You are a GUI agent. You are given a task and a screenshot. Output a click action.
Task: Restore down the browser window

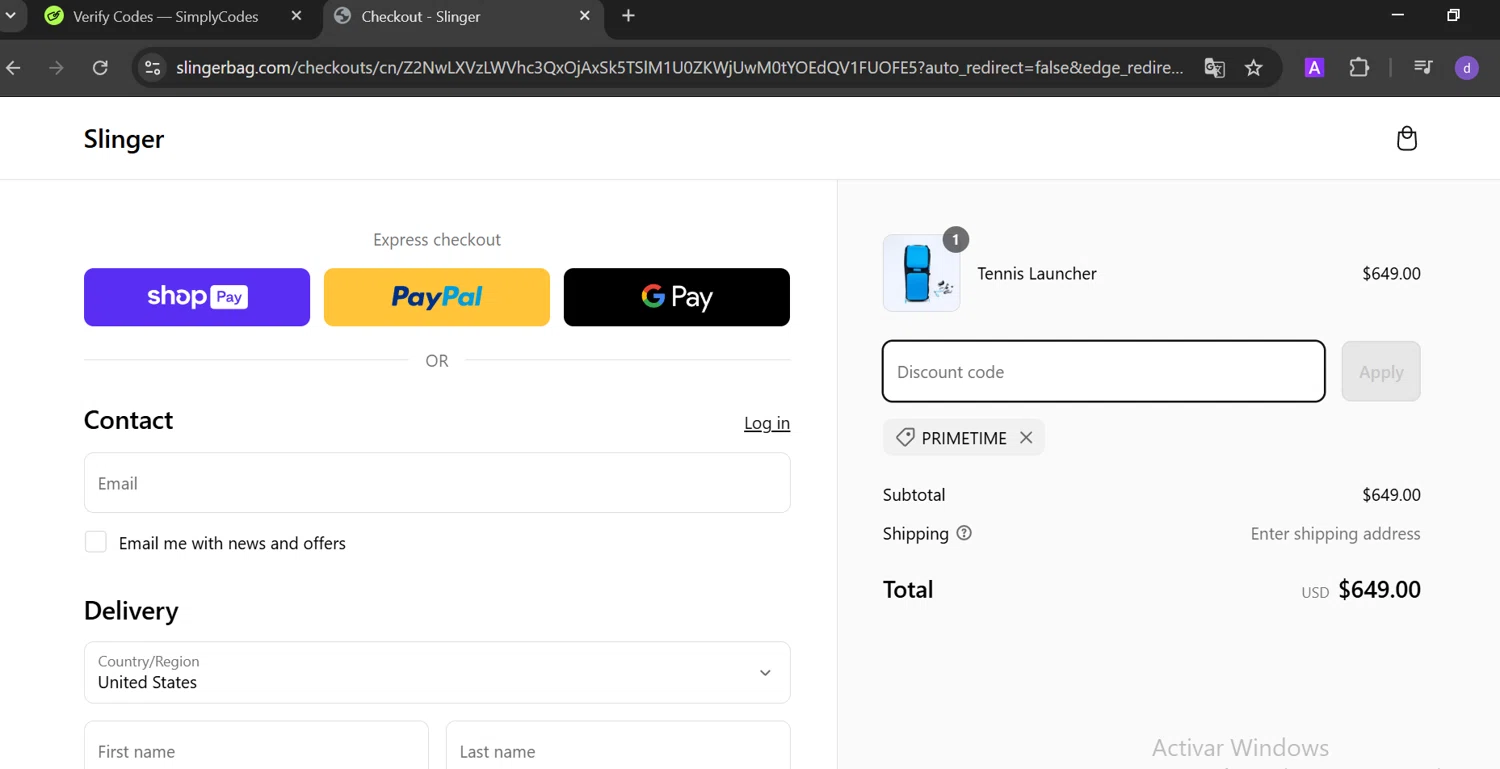click(x=1454, y=15)
